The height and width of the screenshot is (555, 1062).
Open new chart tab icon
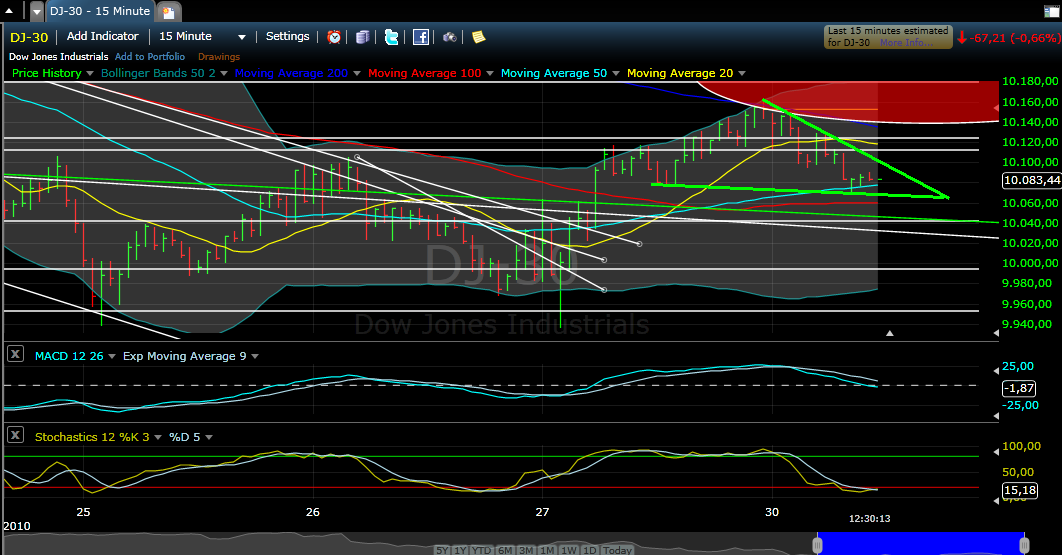[x=169, y=12]
